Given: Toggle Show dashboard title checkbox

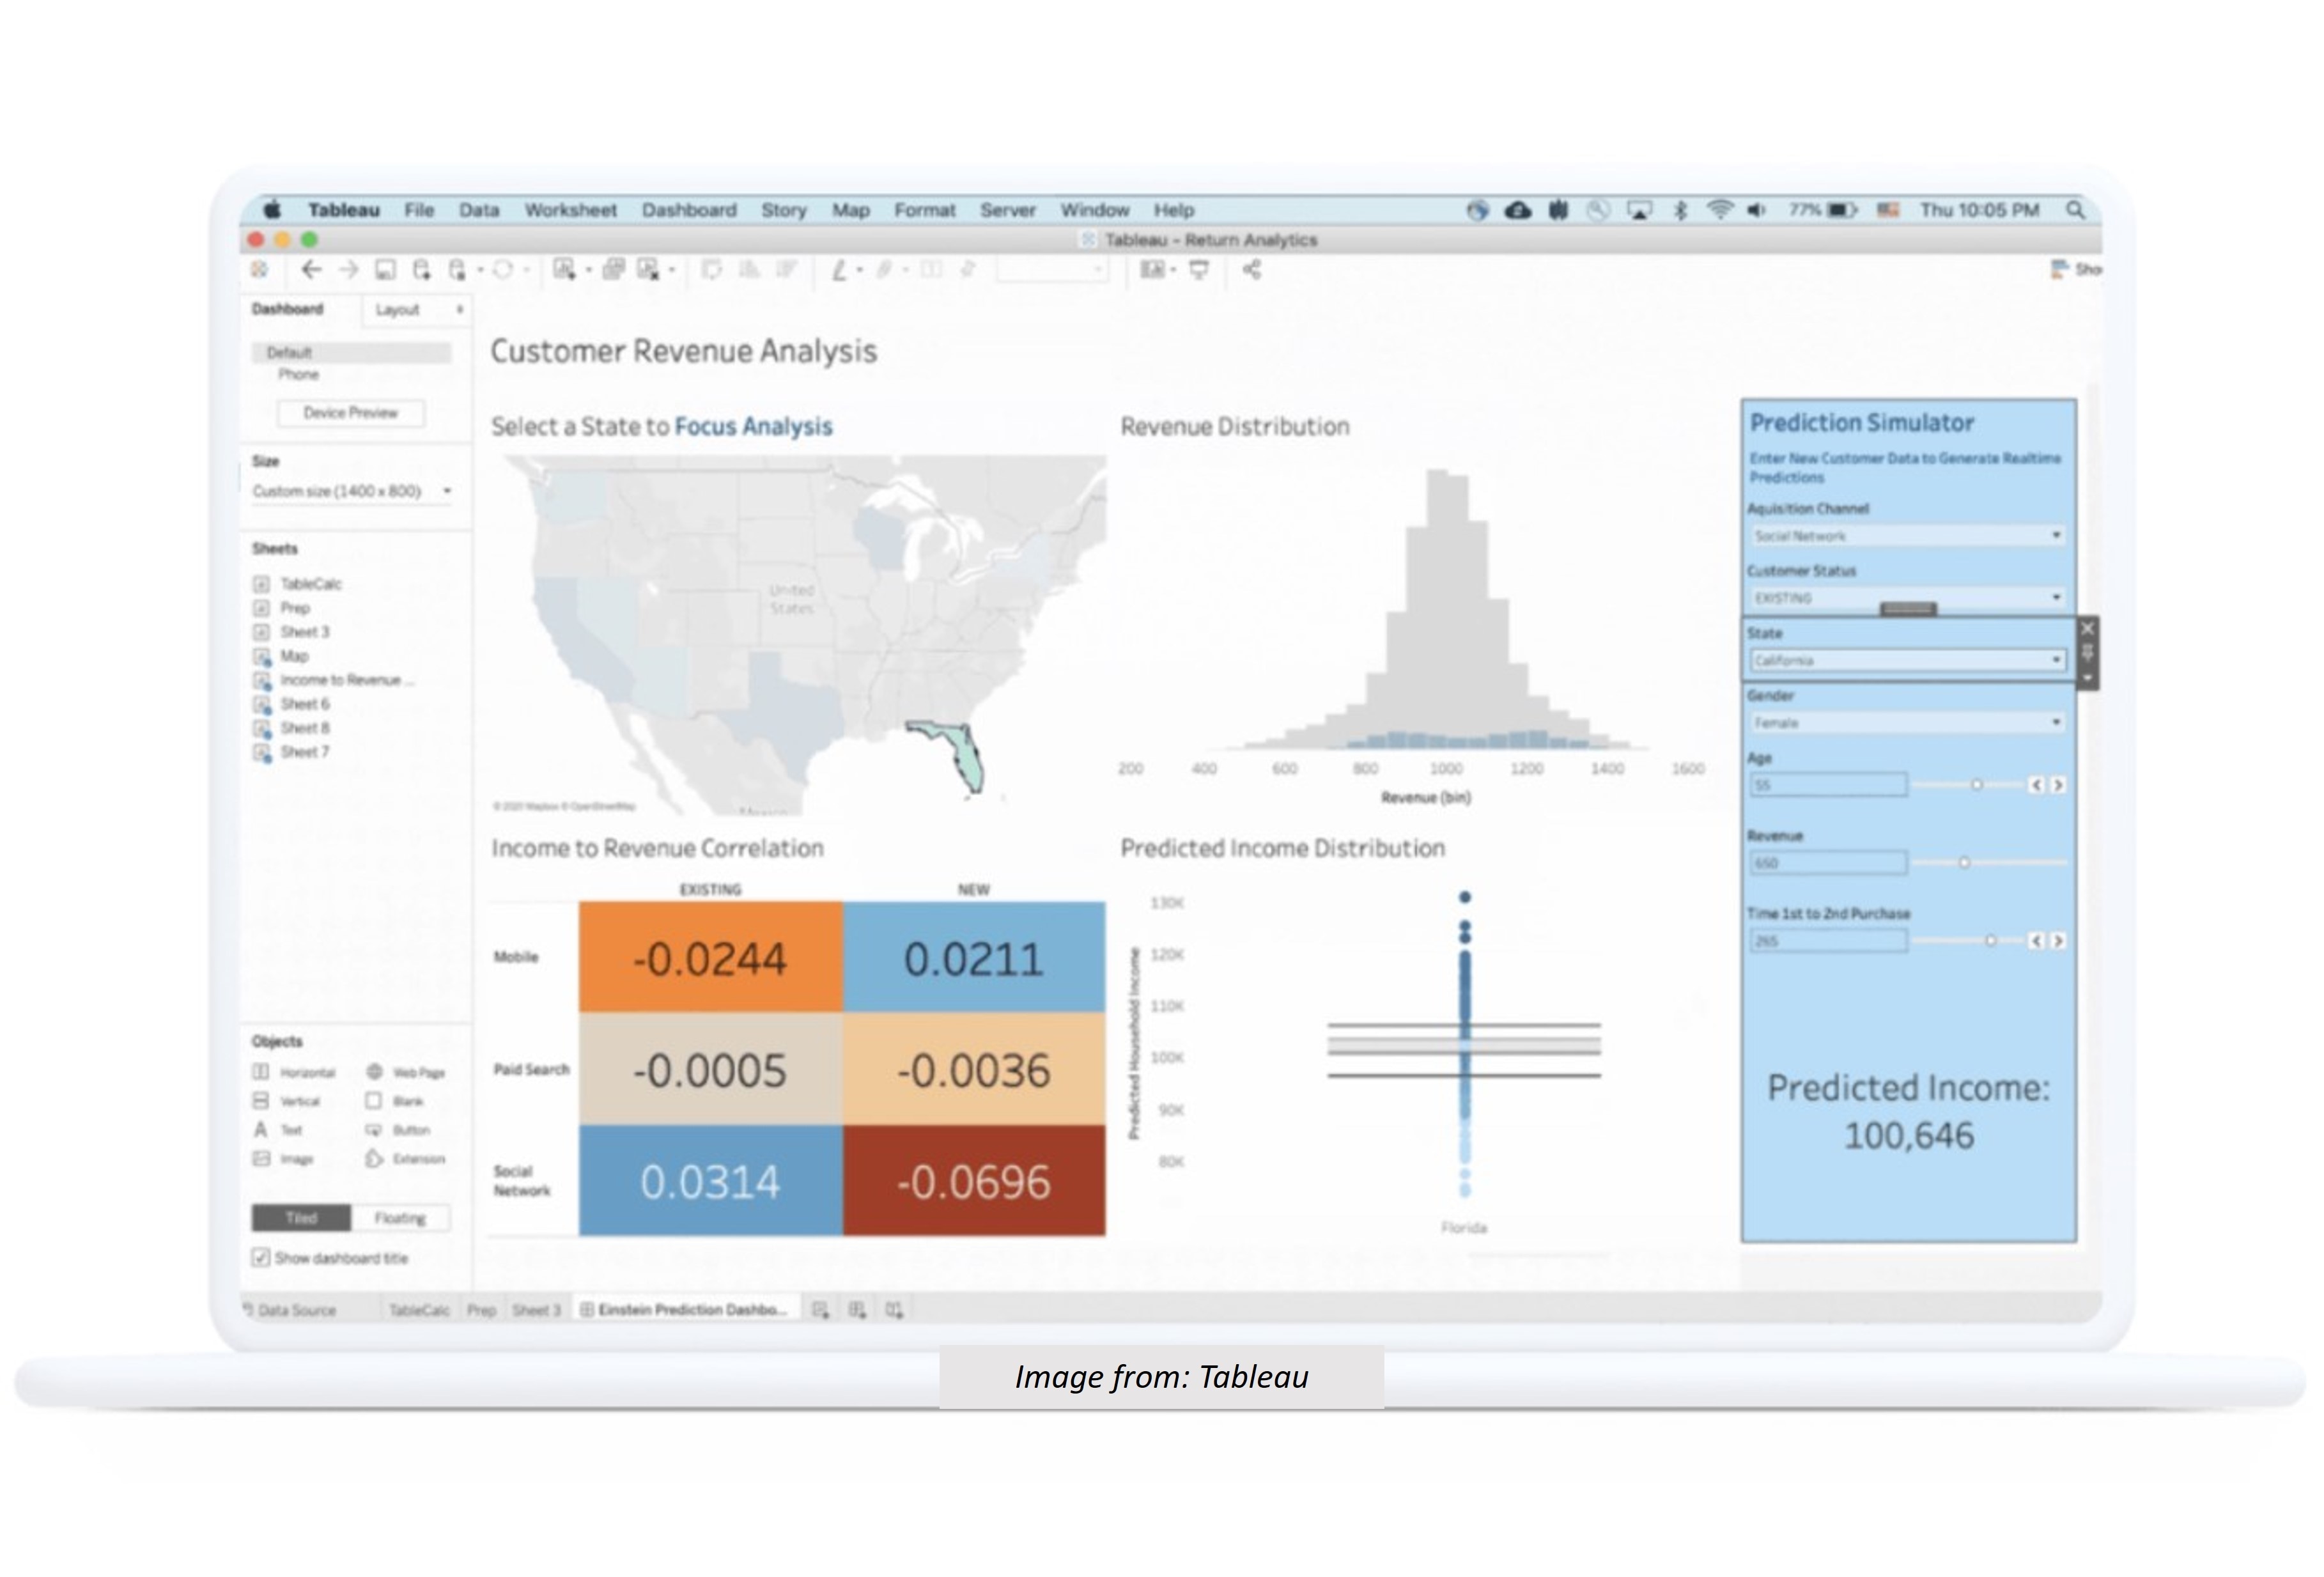Looking at the screenshot, I should 261,1257.
